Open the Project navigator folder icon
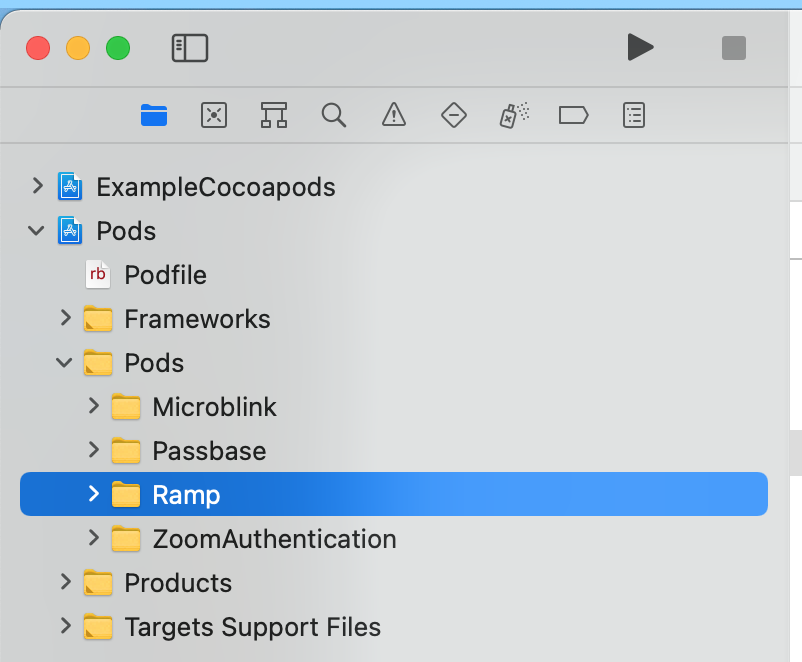The height and width of the screenshot is (662, 802). click(x=154, y=115)
